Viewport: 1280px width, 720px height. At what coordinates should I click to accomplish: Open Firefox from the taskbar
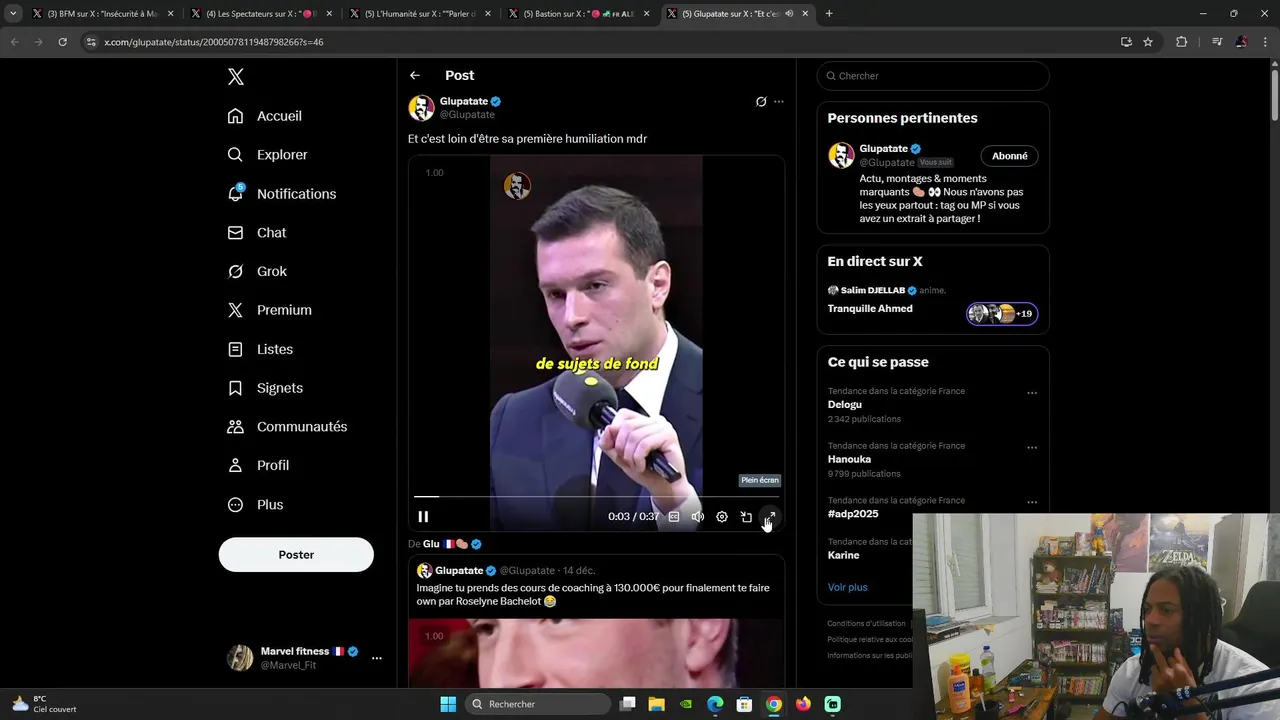tap(803, 704)
